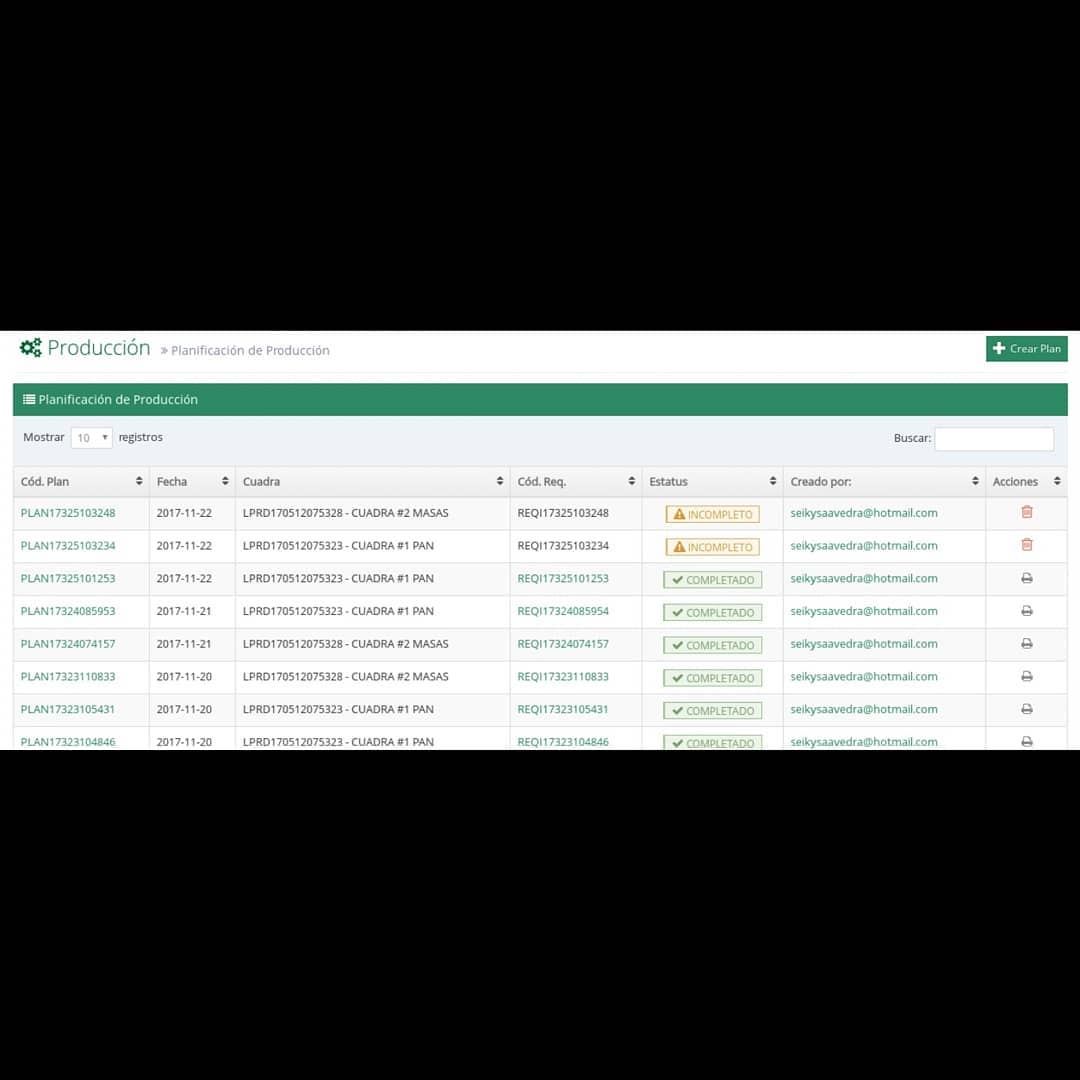Sort table by Cuadra column

click(373, 481)
